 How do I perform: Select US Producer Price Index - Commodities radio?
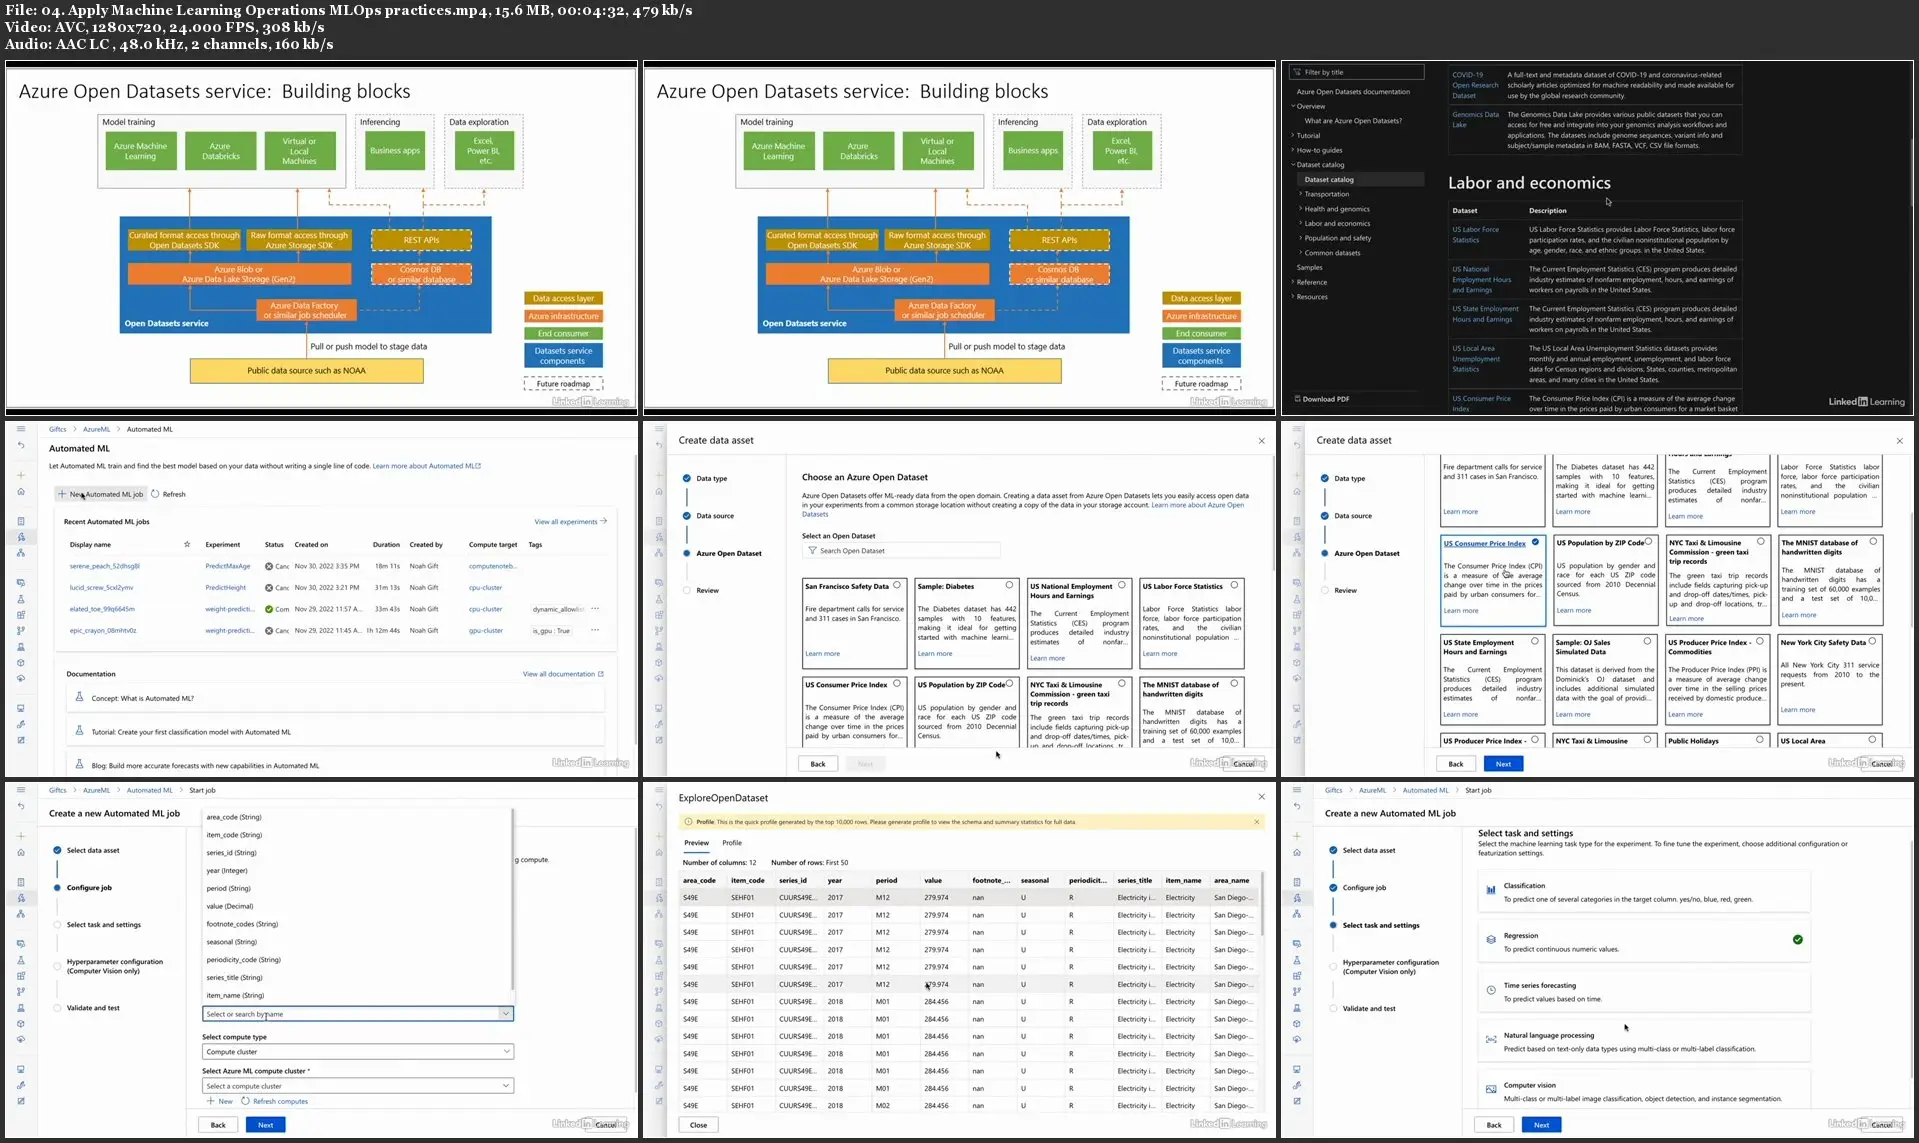click(x=1760, y=641)
